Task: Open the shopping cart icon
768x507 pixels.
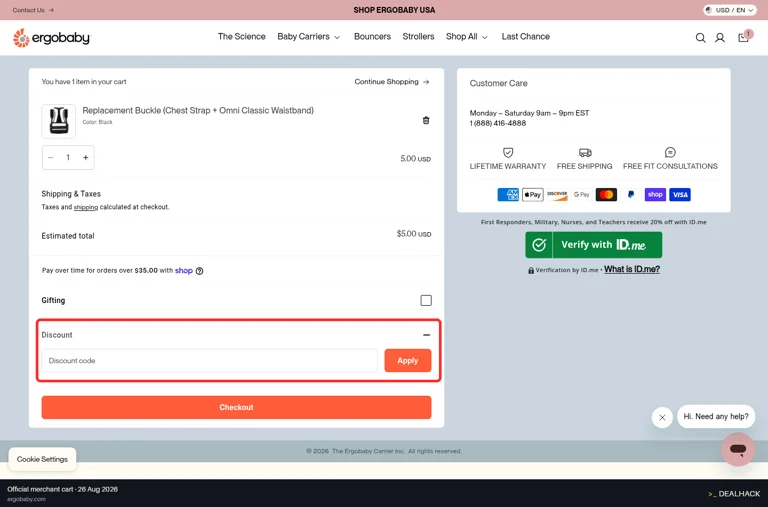Action: (743, 38)
